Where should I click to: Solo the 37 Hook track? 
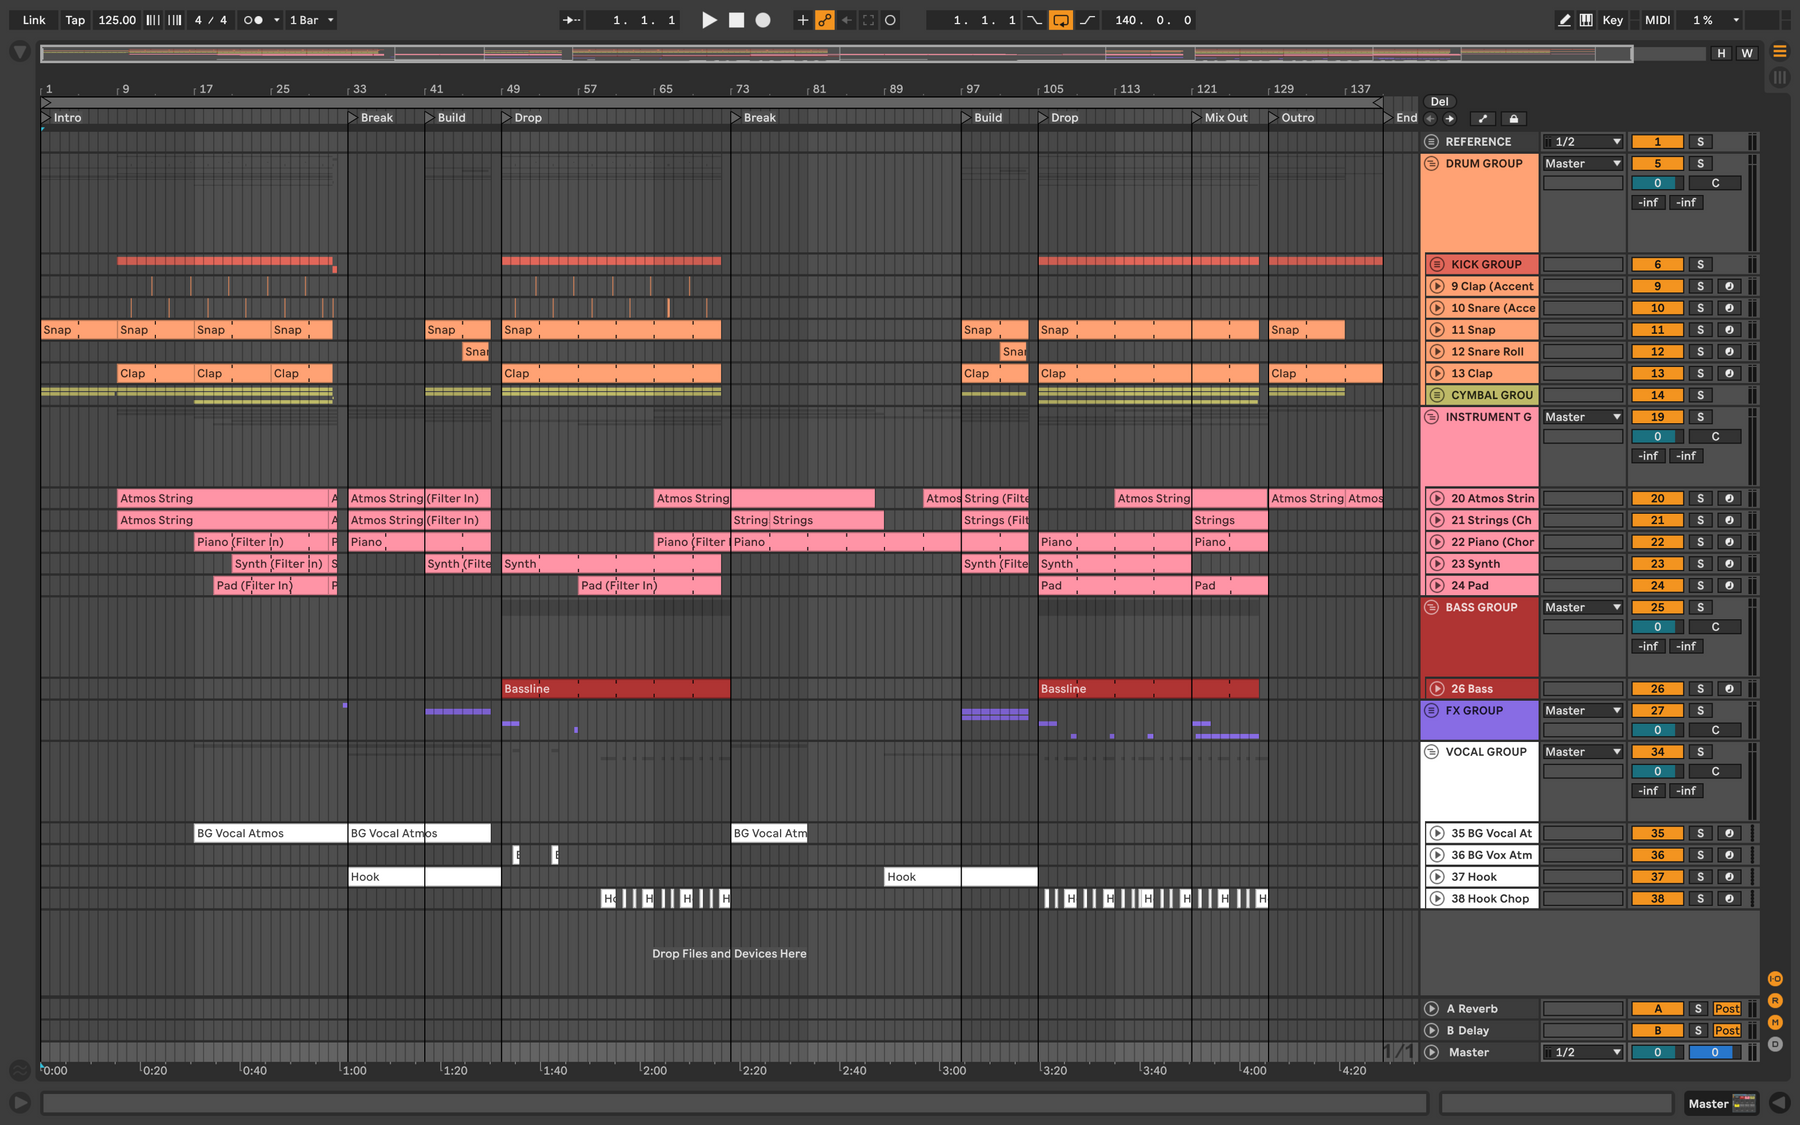pyautogui.click(x=1700, y=877)
